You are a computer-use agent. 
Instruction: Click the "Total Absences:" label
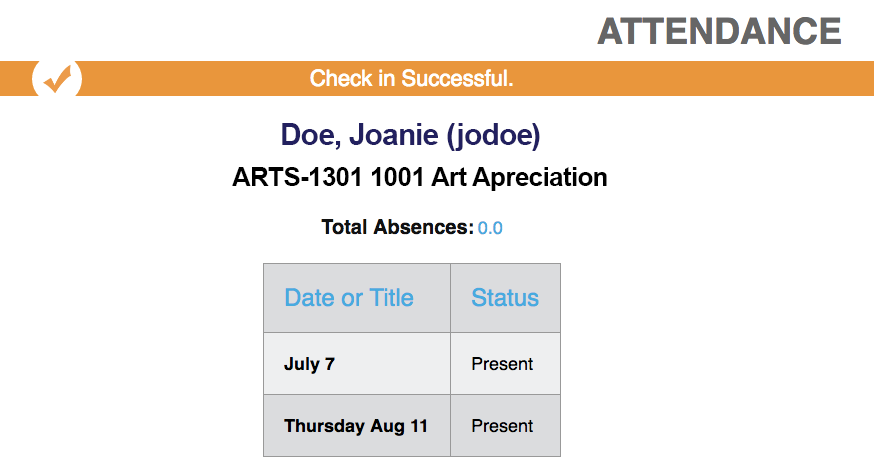pyautogui.click(x=397, y=227)
